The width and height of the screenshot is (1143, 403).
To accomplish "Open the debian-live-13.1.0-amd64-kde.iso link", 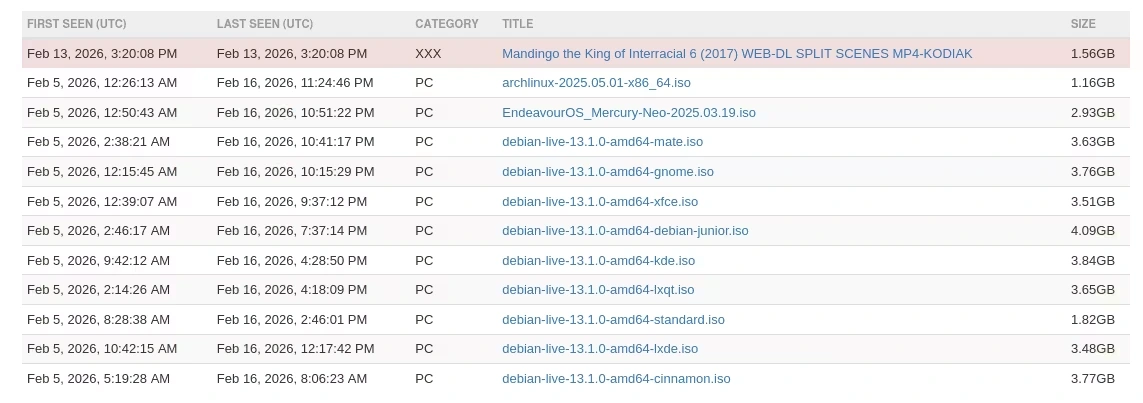I will [598, 261].
